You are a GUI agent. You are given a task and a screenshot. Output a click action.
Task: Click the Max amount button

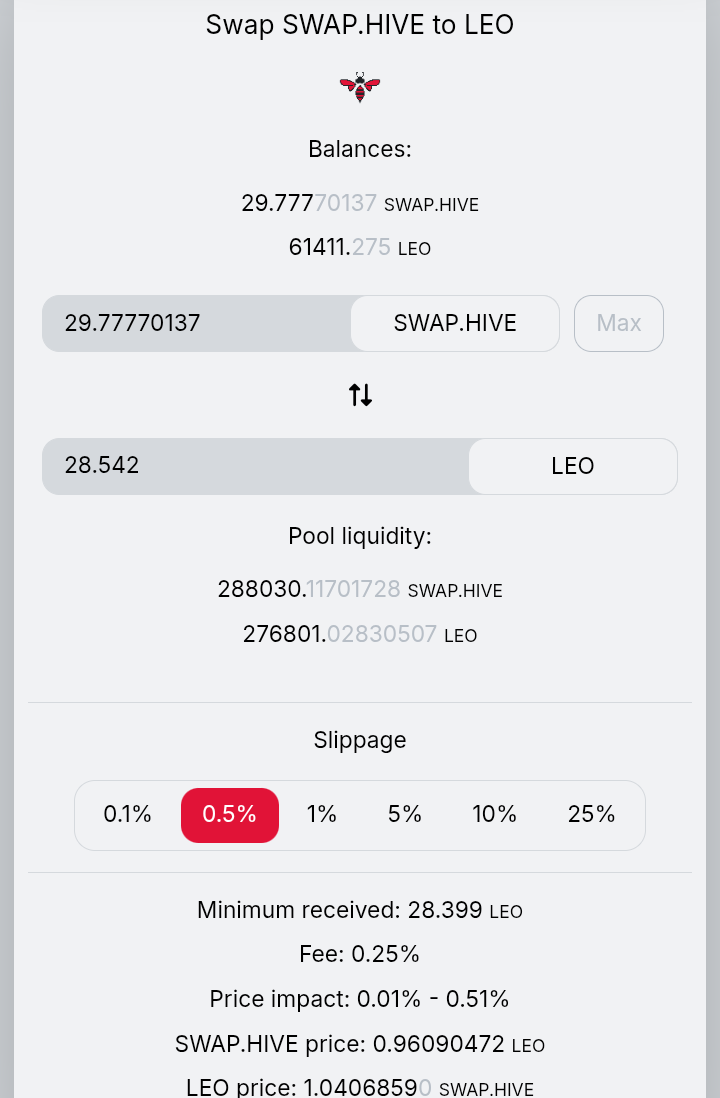pyautogui.click(x=618, y=323)
